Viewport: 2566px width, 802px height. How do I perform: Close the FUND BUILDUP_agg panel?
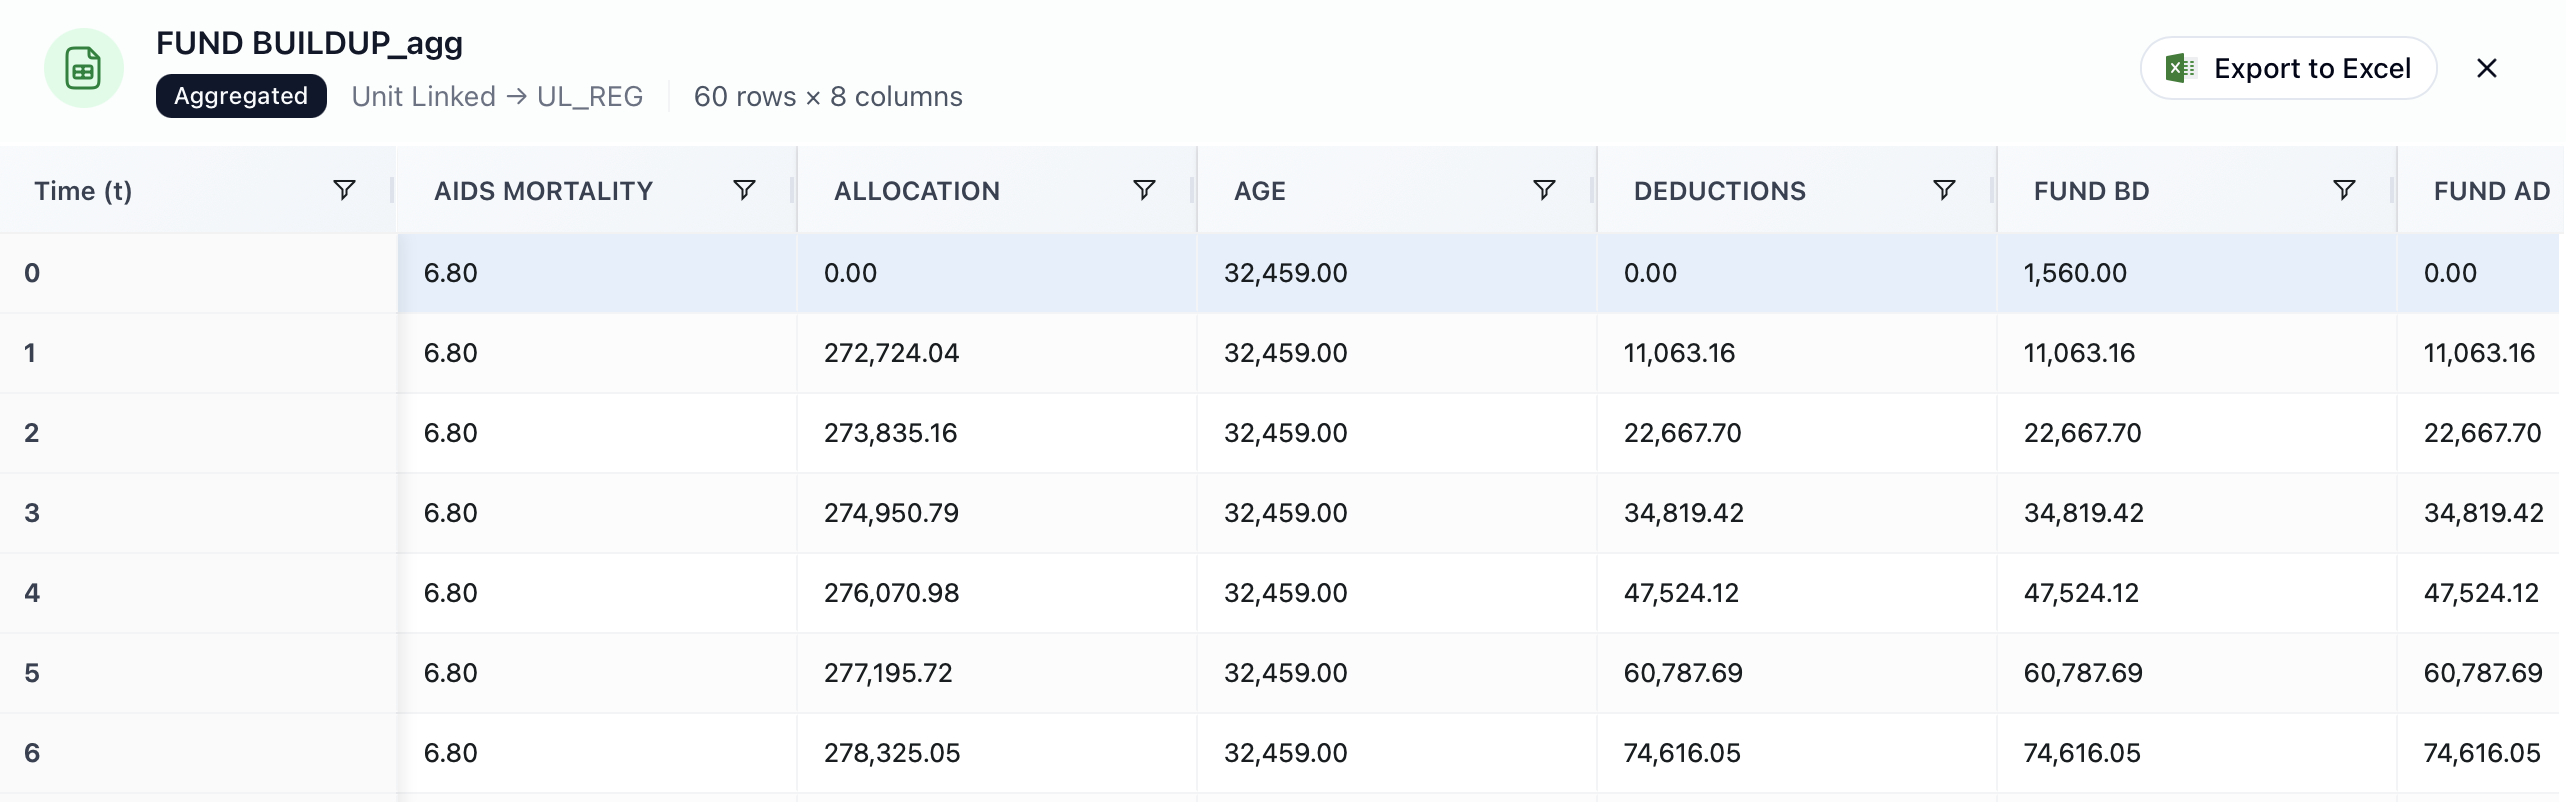2487,68
